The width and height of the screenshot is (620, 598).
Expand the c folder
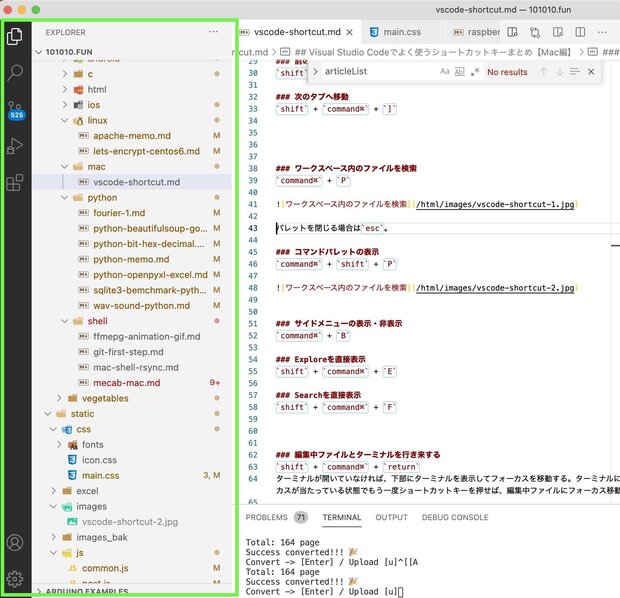65,74
